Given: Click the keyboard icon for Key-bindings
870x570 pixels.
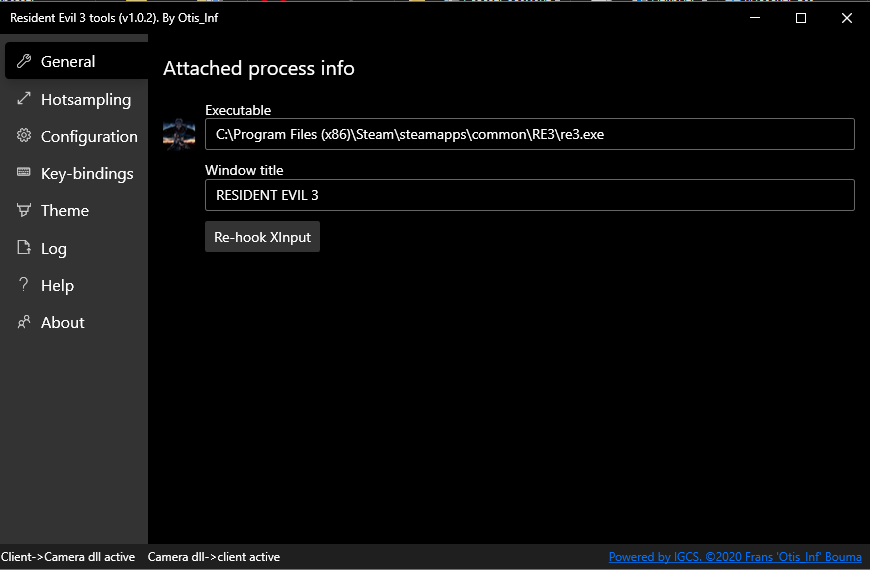Looking at the screenshot, I should coord(24,173).
